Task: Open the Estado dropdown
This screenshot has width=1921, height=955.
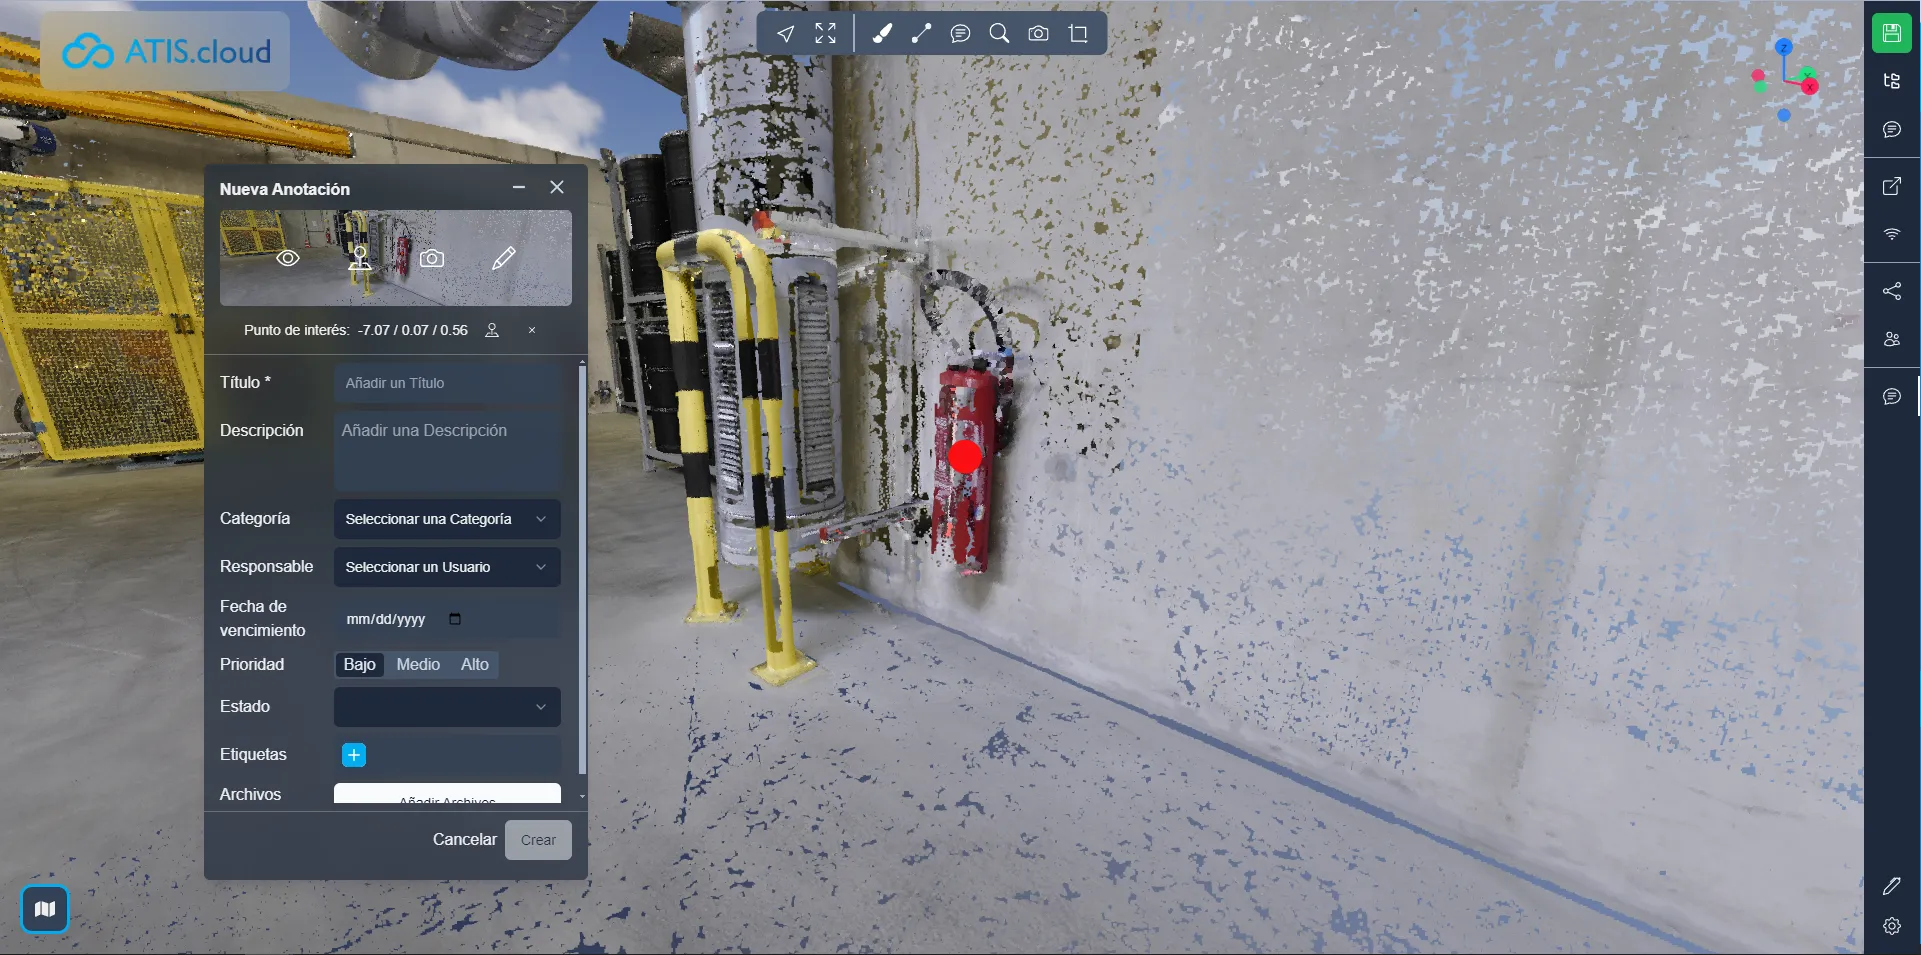Action: [x=447, y=707]
